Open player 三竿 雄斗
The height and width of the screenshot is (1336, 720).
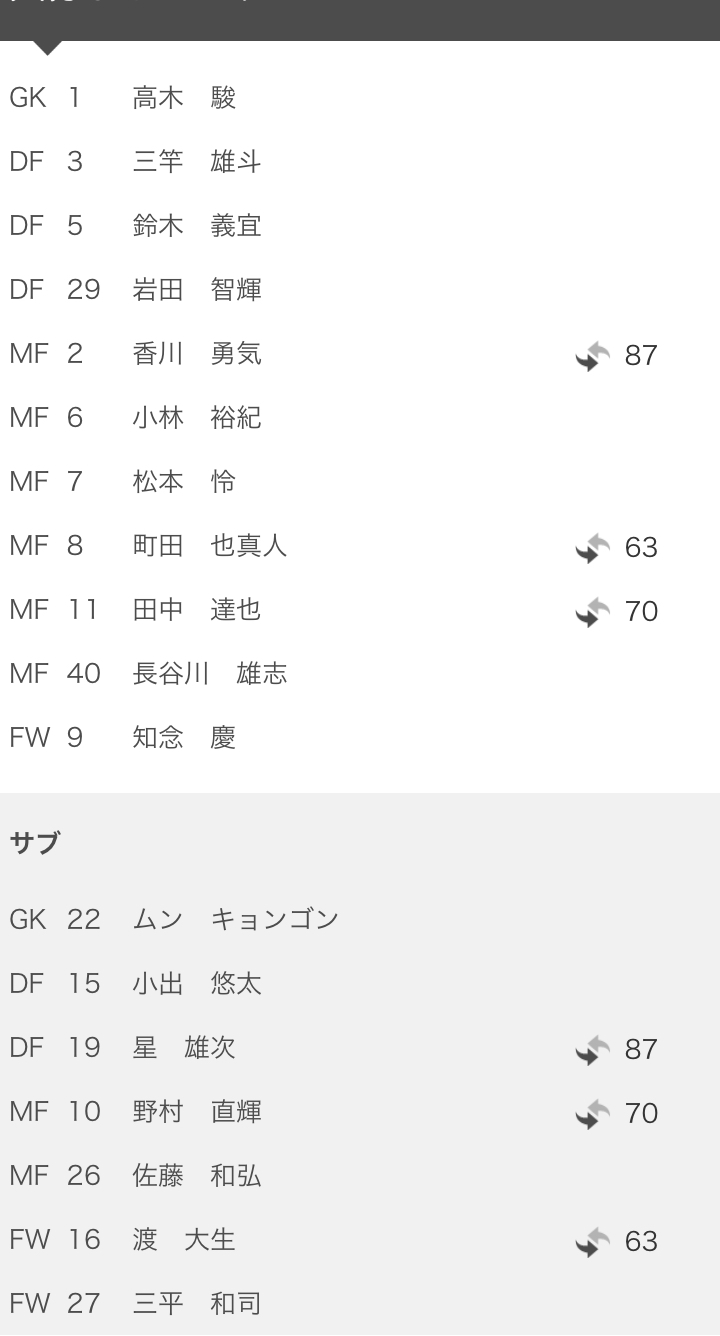pos(196,162)
